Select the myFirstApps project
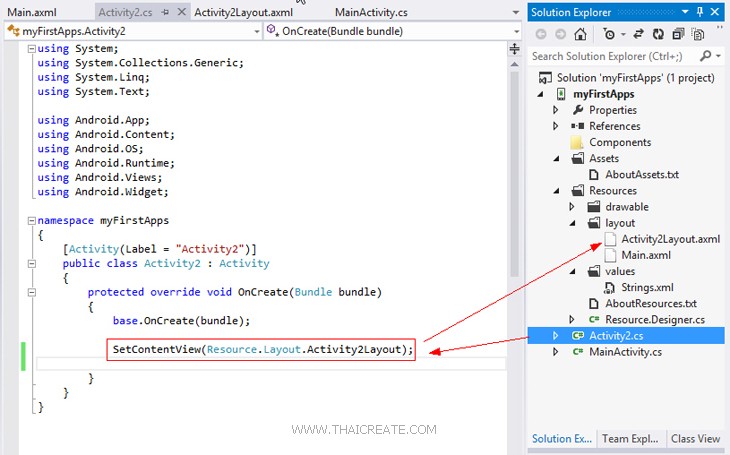Screen dimensions: 730x455 tap(603, 94)
